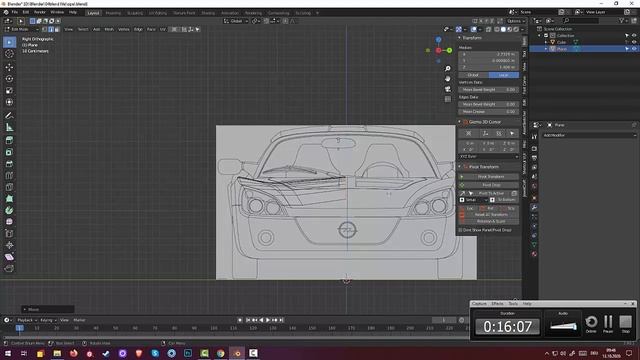Click the Stop button in recorder window
The height and width of the screenshot is (360, 640).
click(x=625, y=323)
